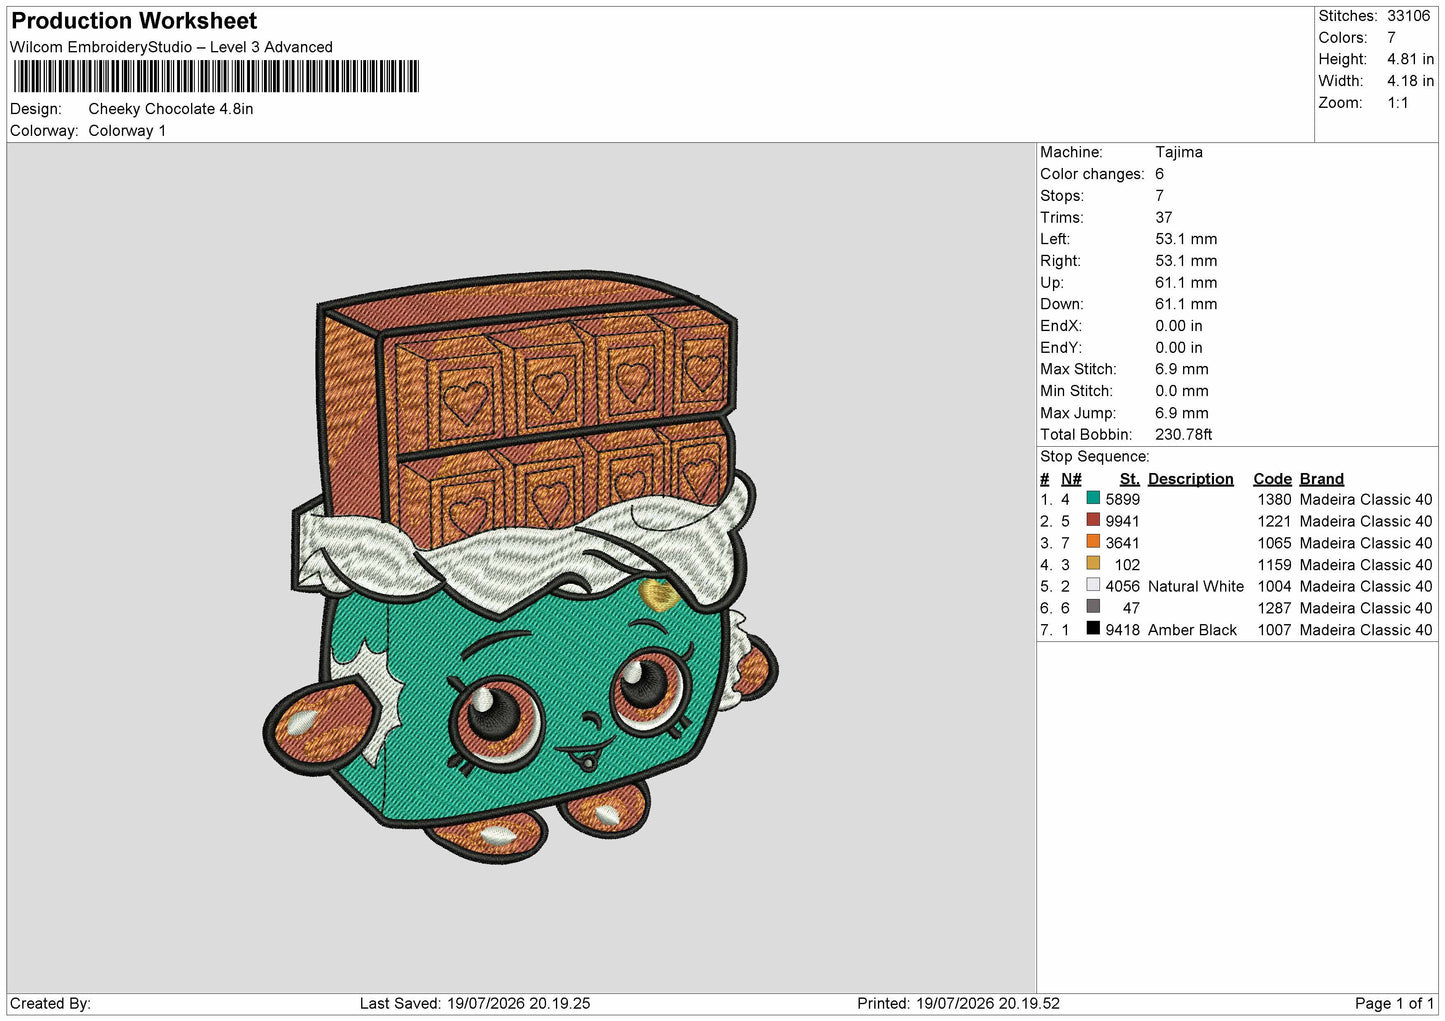Click the gray 47 color swatch

[x=1093, y=607]
